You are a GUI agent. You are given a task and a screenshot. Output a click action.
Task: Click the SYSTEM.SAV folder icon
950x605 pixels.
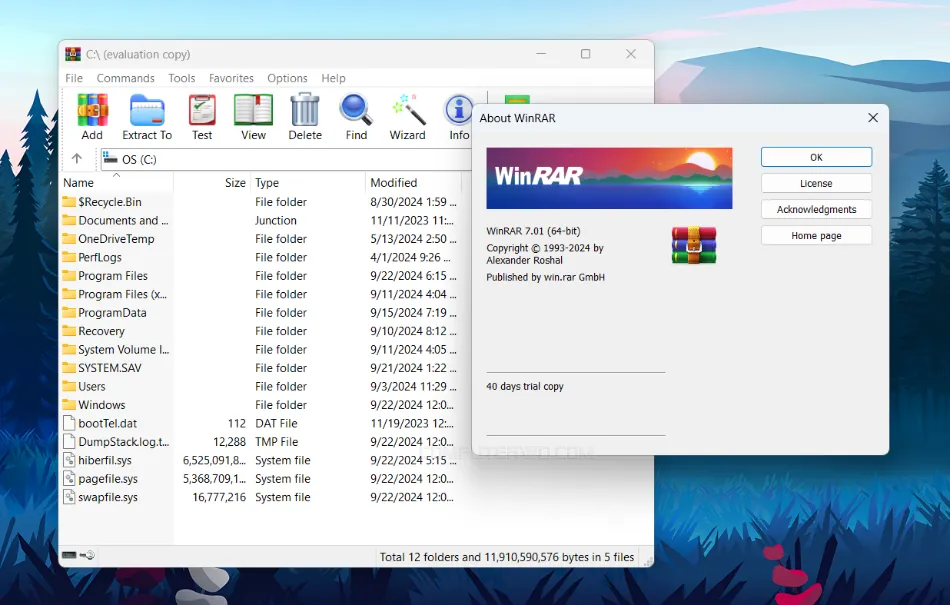pyautogui.click(x=69, y=368)
